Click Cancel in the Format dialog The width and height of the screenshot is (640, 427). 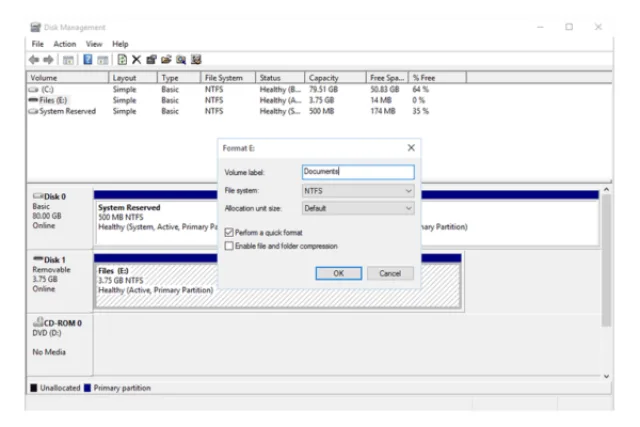coord(390,274)
